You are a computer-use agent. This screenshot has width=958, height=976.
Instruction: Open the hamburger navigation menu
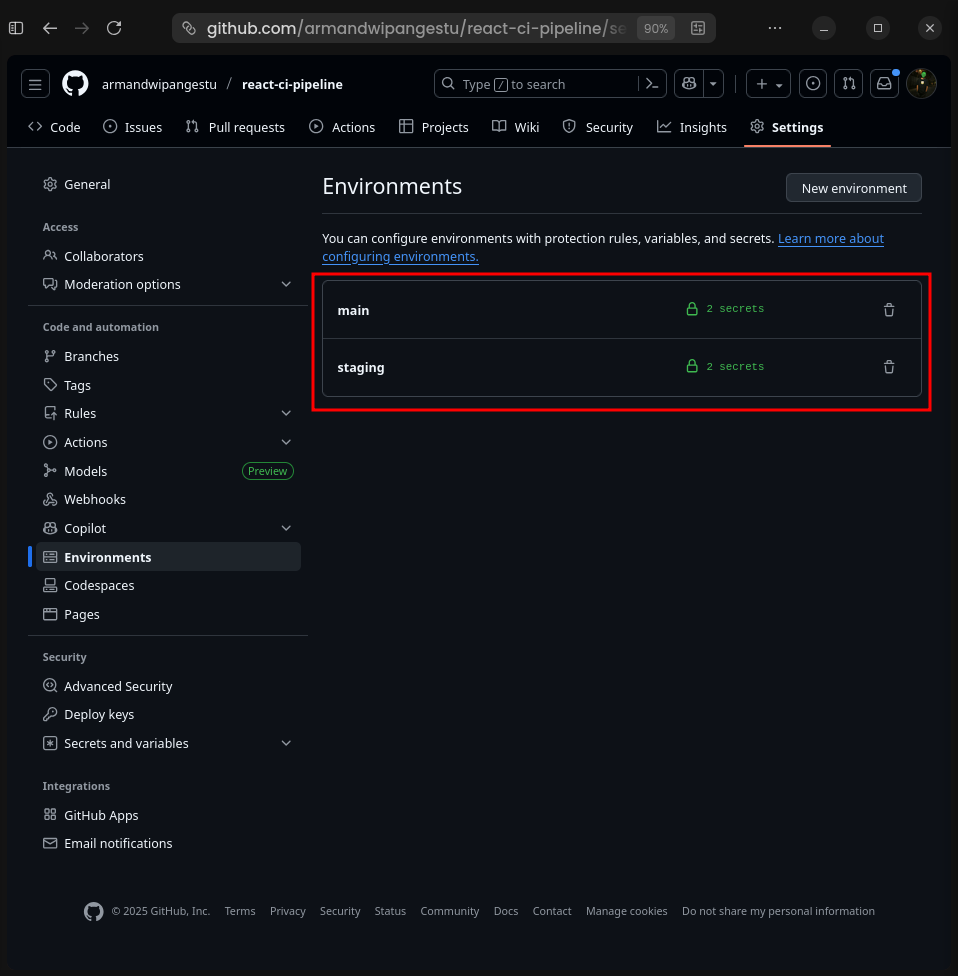35,83
